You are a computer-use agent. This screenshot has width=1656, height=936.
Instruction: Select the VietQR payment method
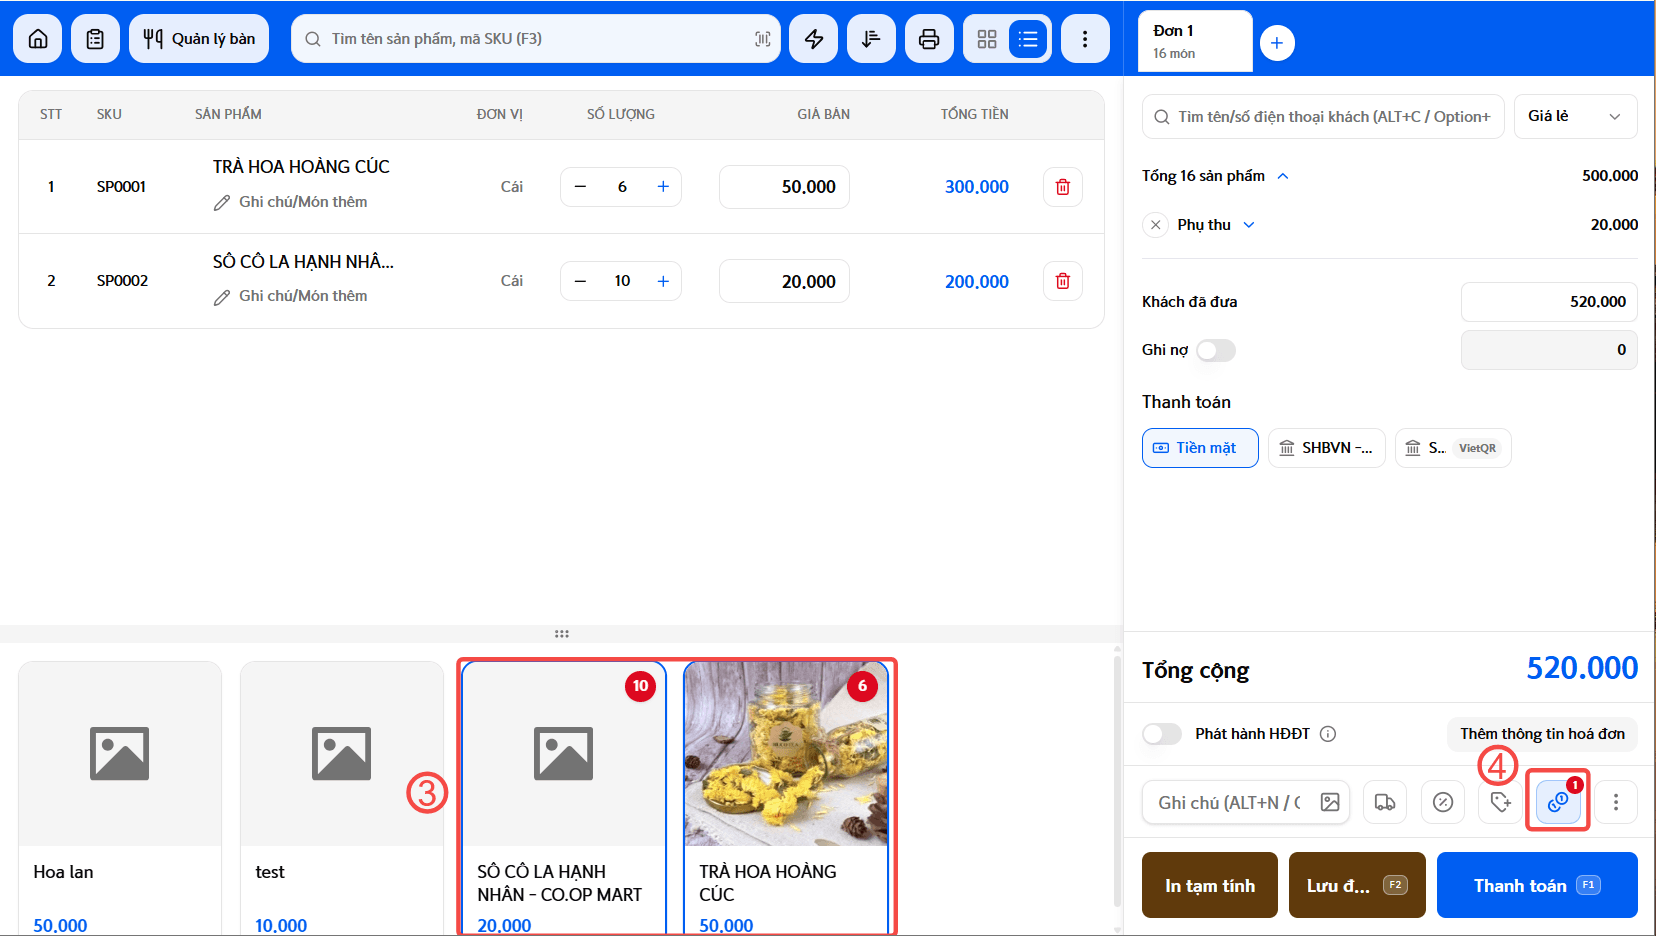point(1453,448)
